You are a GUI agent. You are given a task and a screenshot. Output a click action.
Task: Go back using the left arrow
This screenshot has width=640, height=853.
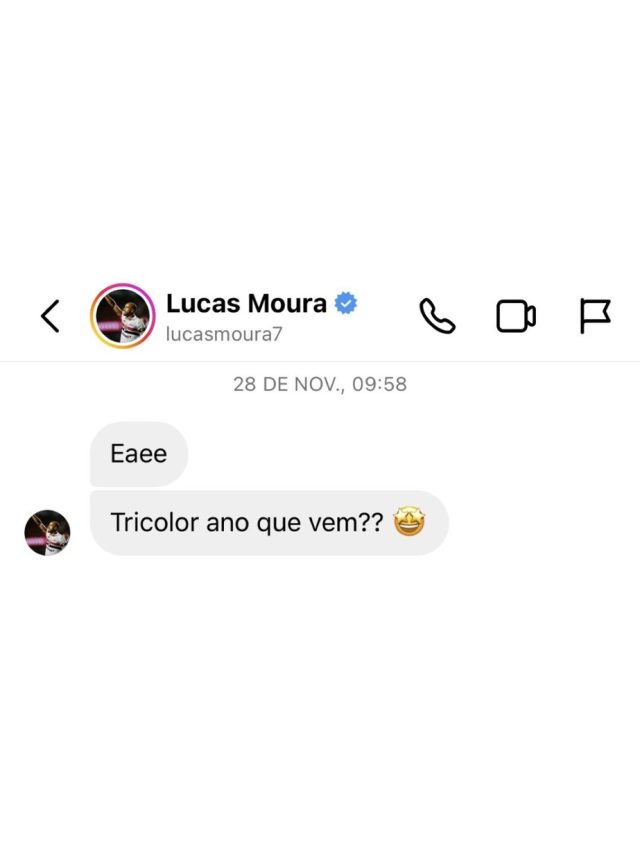[50, 316]
